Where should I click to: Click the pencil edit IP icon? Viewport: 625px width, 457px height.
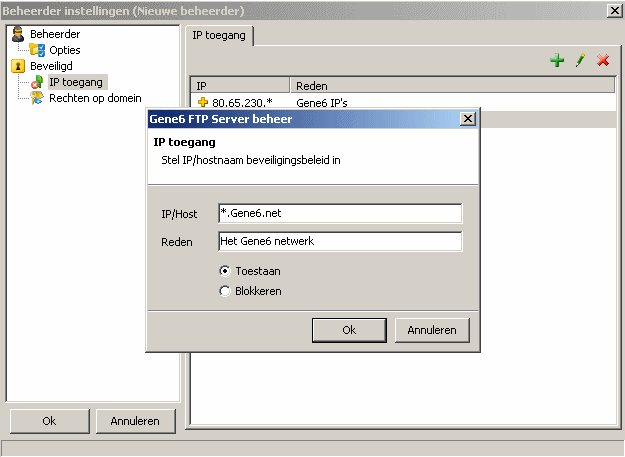pyautogui.click(x=580, y=61)
